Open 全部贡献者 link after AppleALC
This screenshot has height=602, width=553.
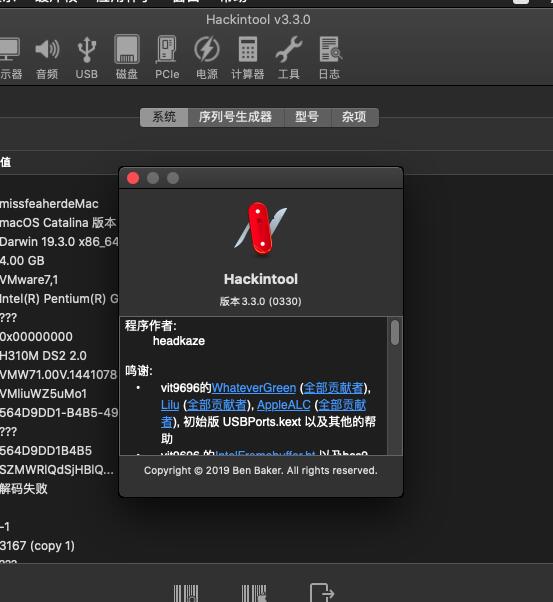tap(342, 405)
